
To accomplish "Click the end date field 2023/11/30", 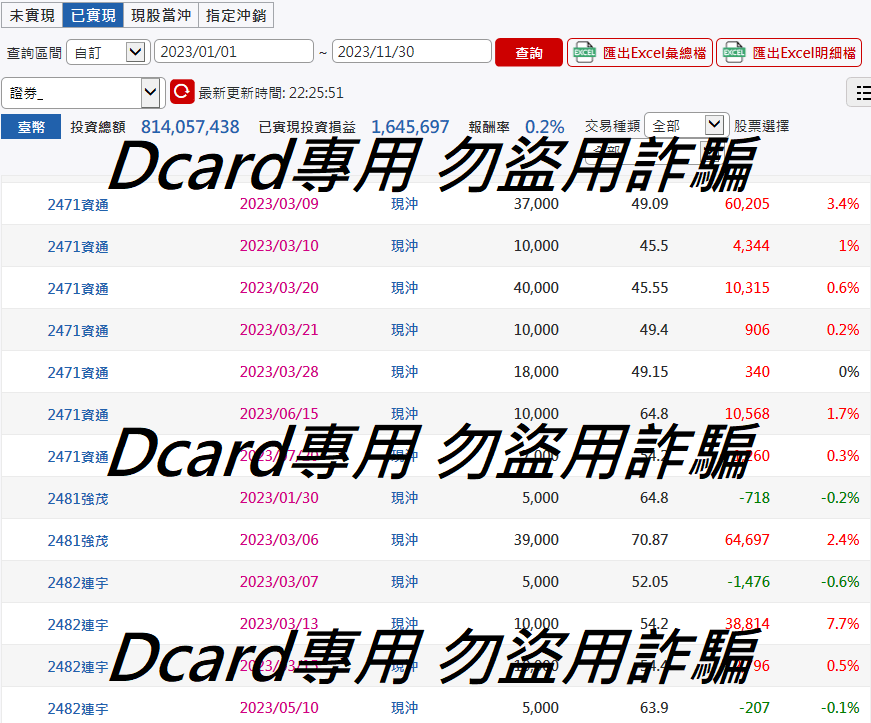I will pyautogui.click(x=412, y=52).
